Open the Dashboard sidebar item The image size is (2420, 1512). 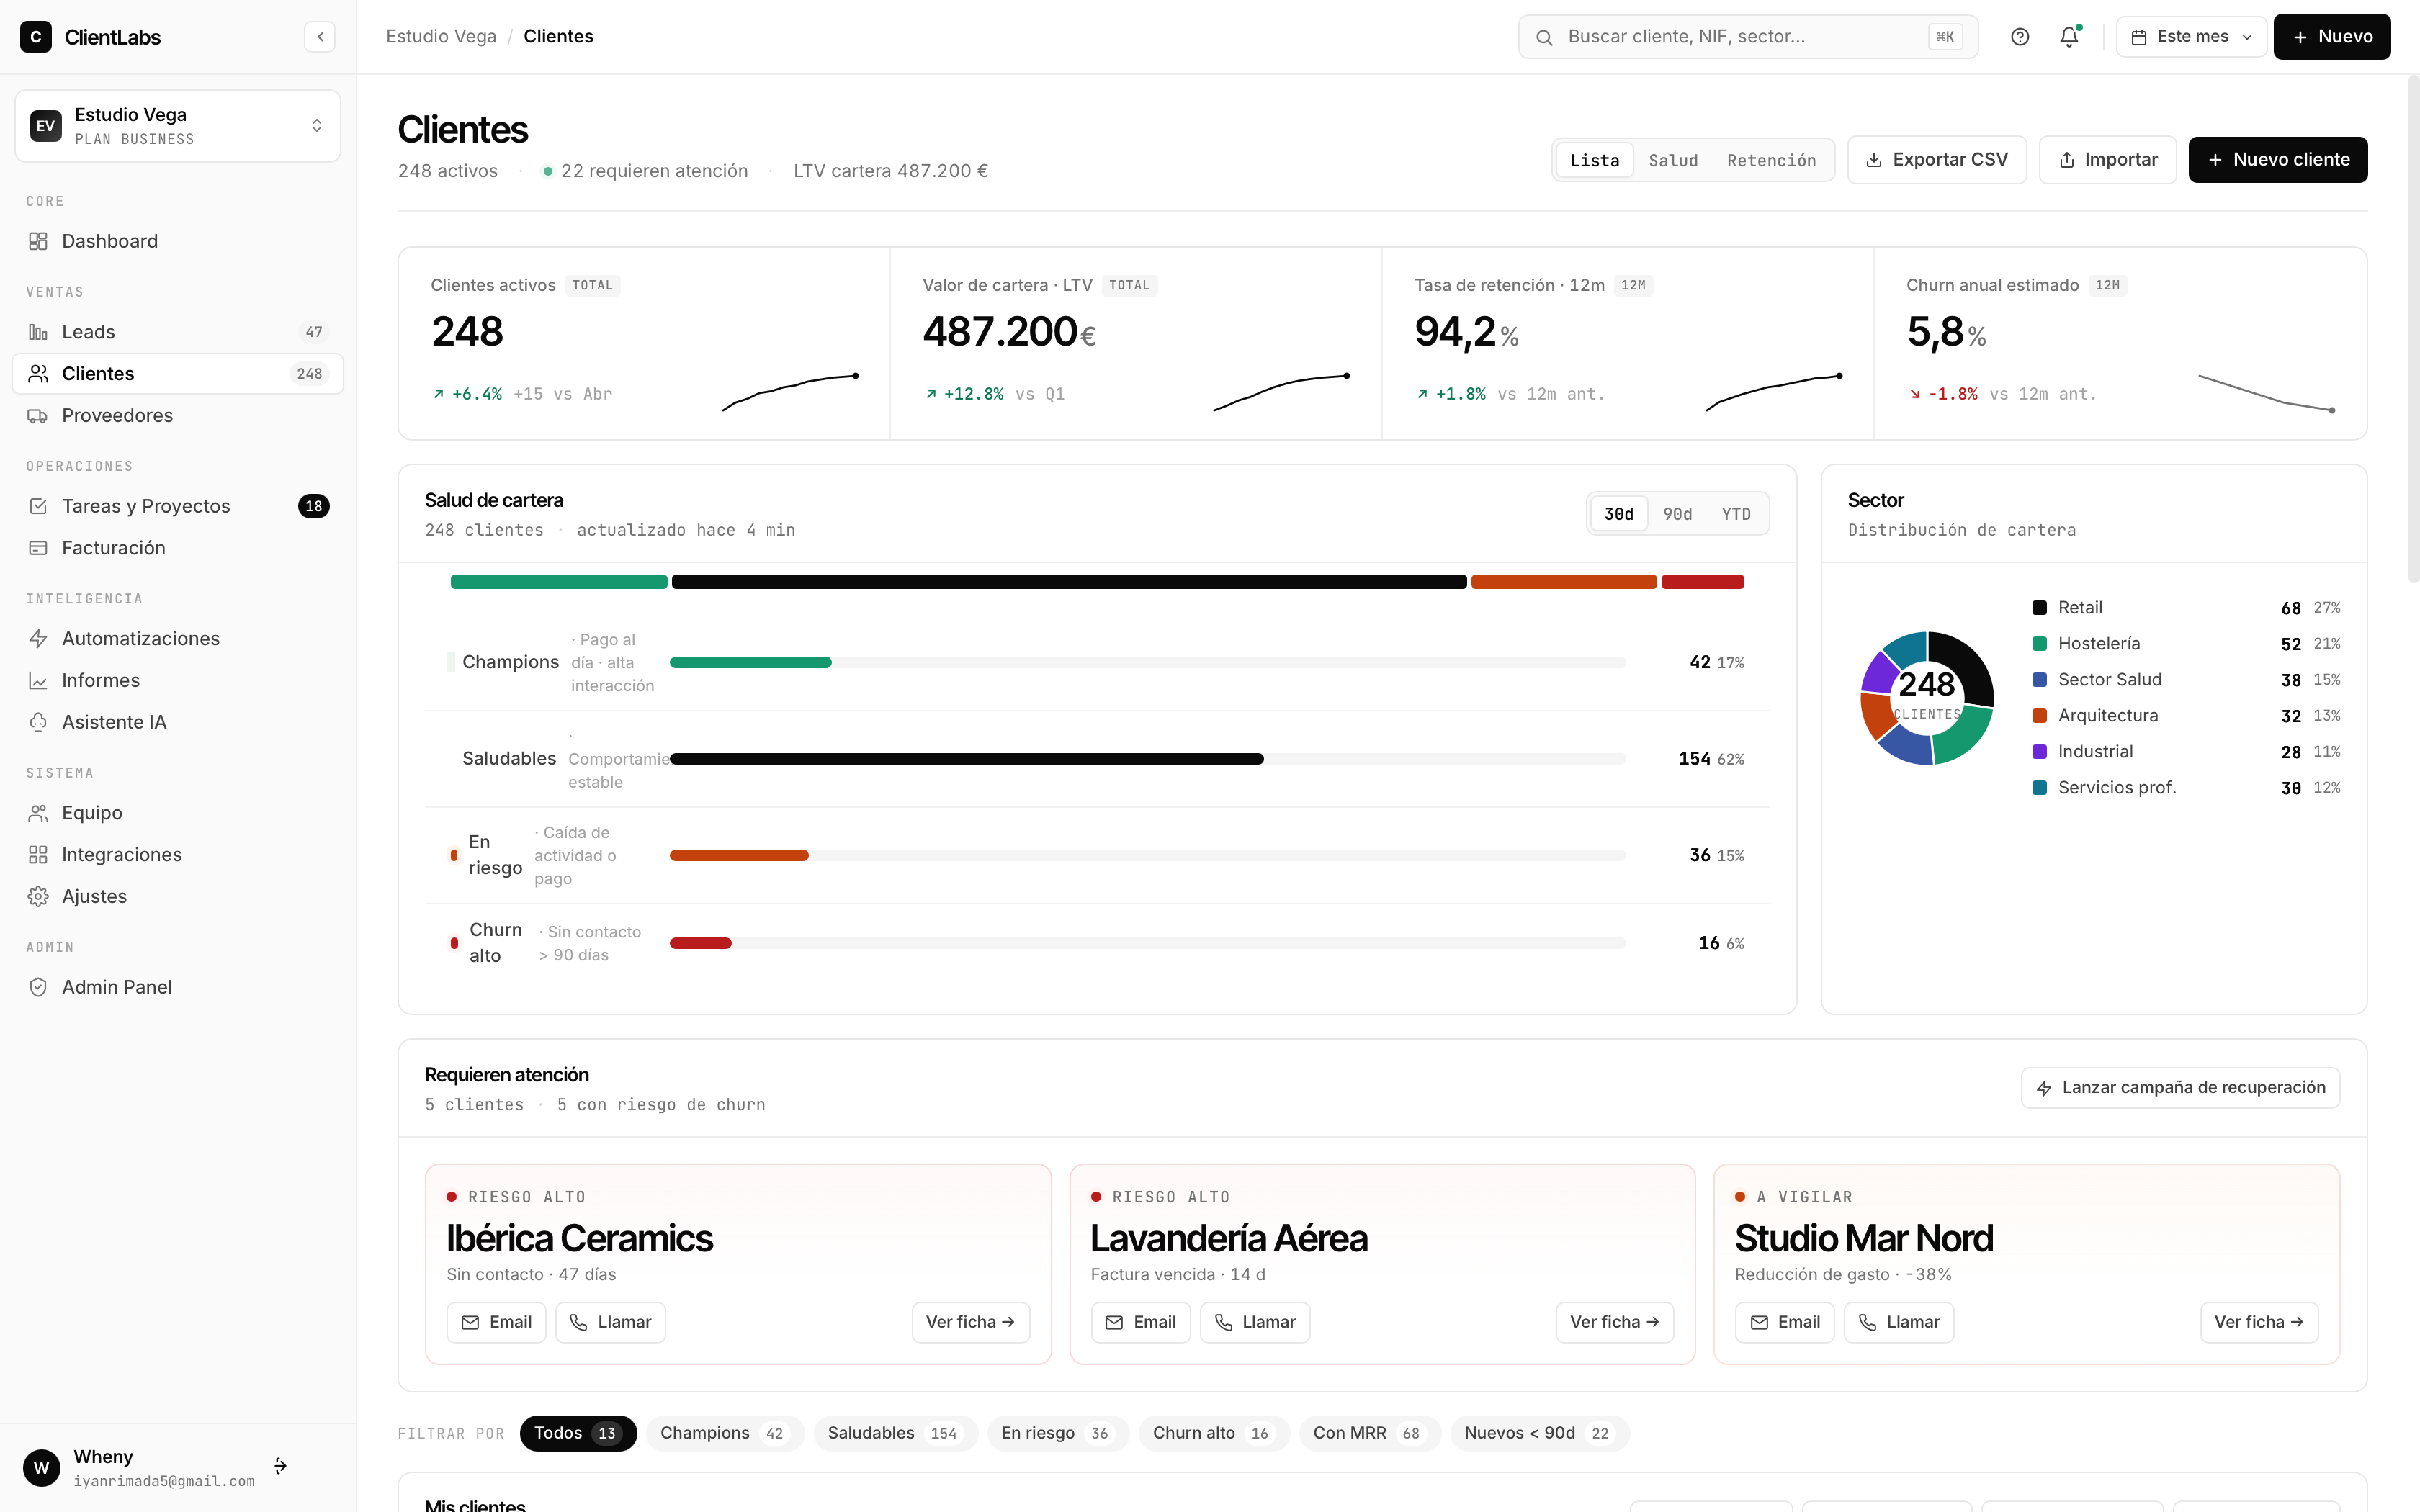click(x=178, y=241)
